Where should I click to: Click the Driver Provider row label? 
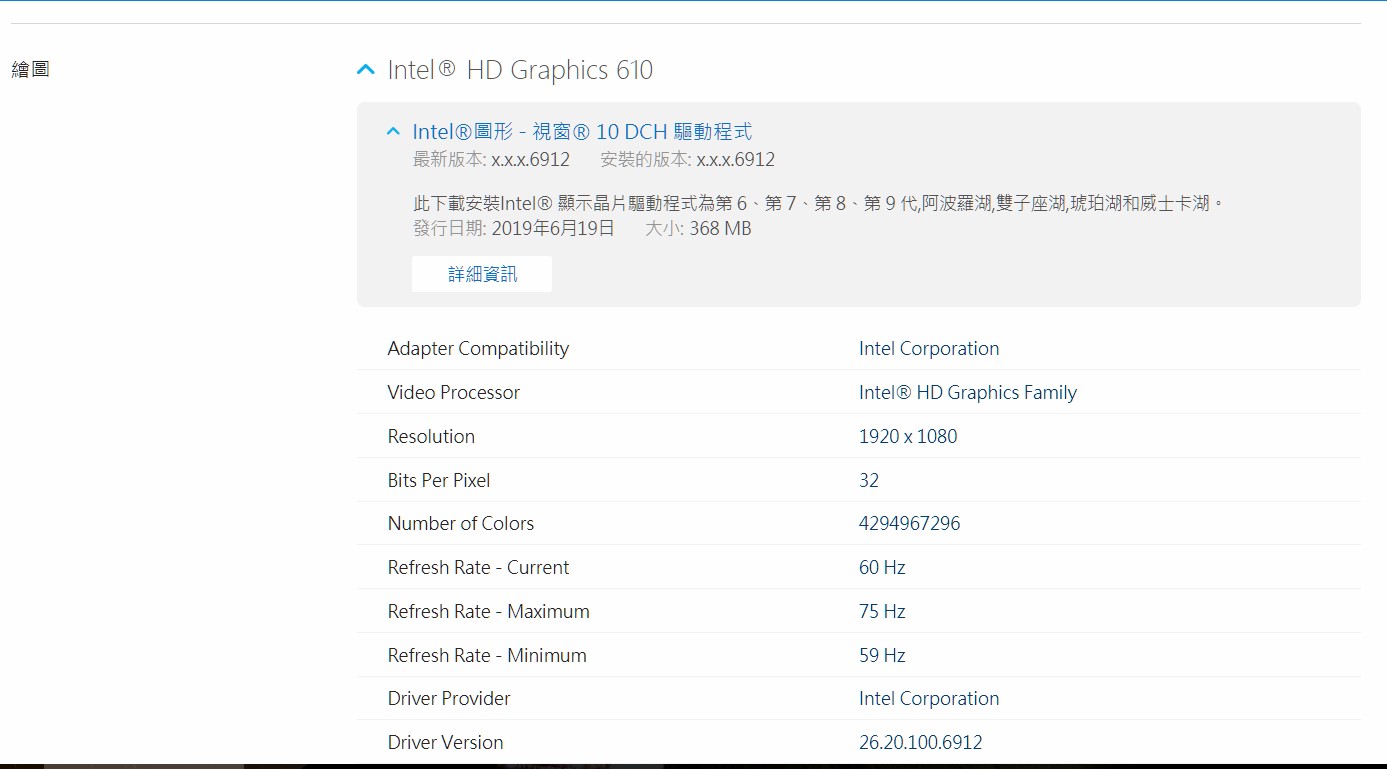[x=449, y=699]
